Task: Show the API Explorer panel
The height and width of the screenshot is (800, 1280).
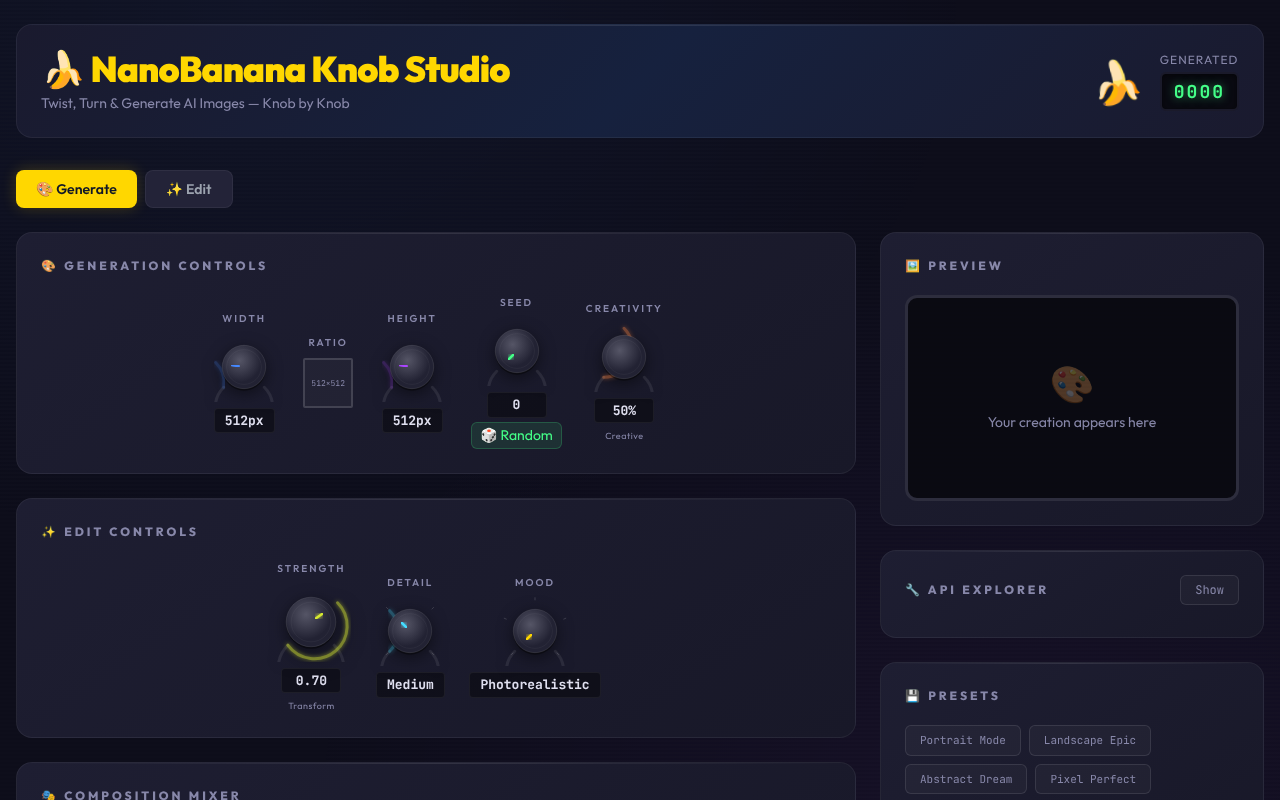Action: click(1209, 590)
